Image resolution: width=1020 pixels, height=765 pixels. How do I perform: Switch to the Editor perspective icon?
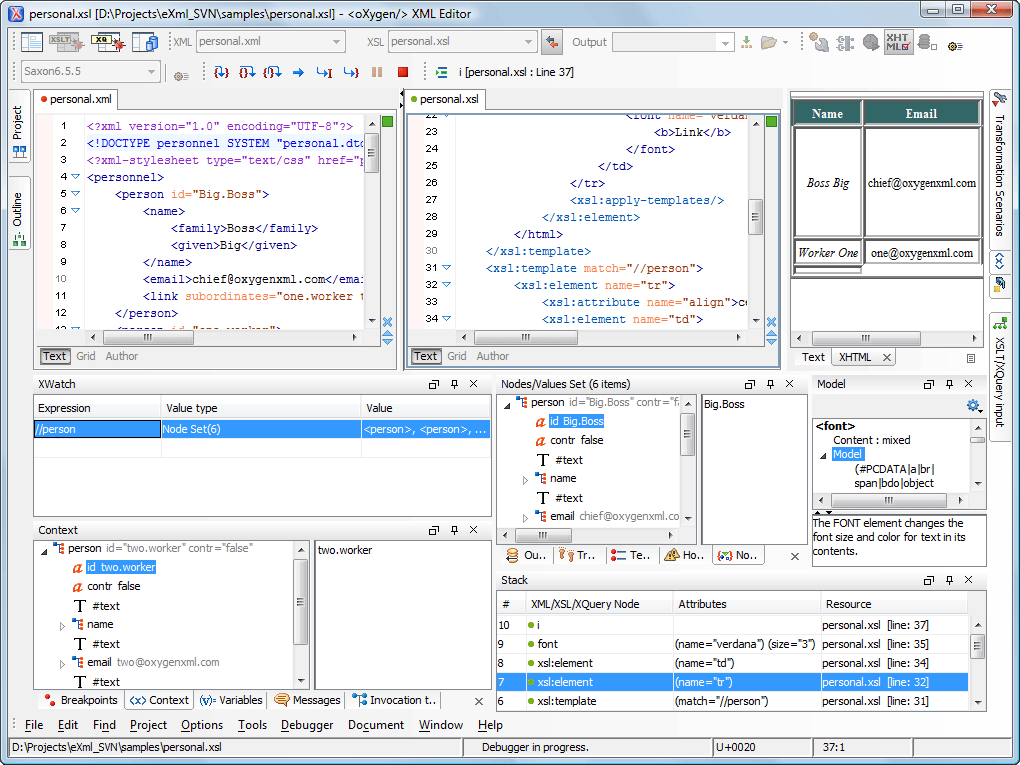(31, 42)
